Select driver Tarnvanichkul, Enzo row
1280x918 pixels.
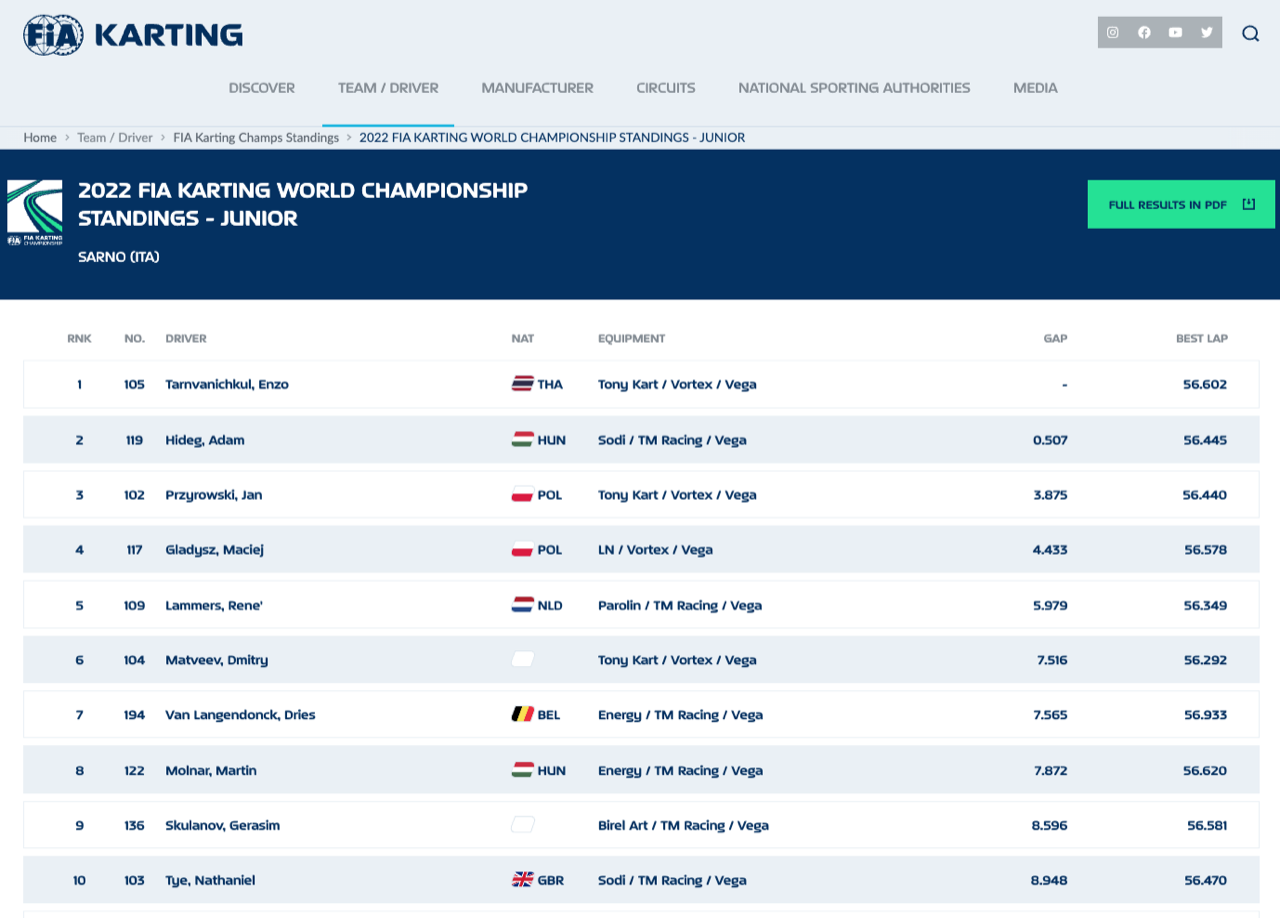point(227,384)
